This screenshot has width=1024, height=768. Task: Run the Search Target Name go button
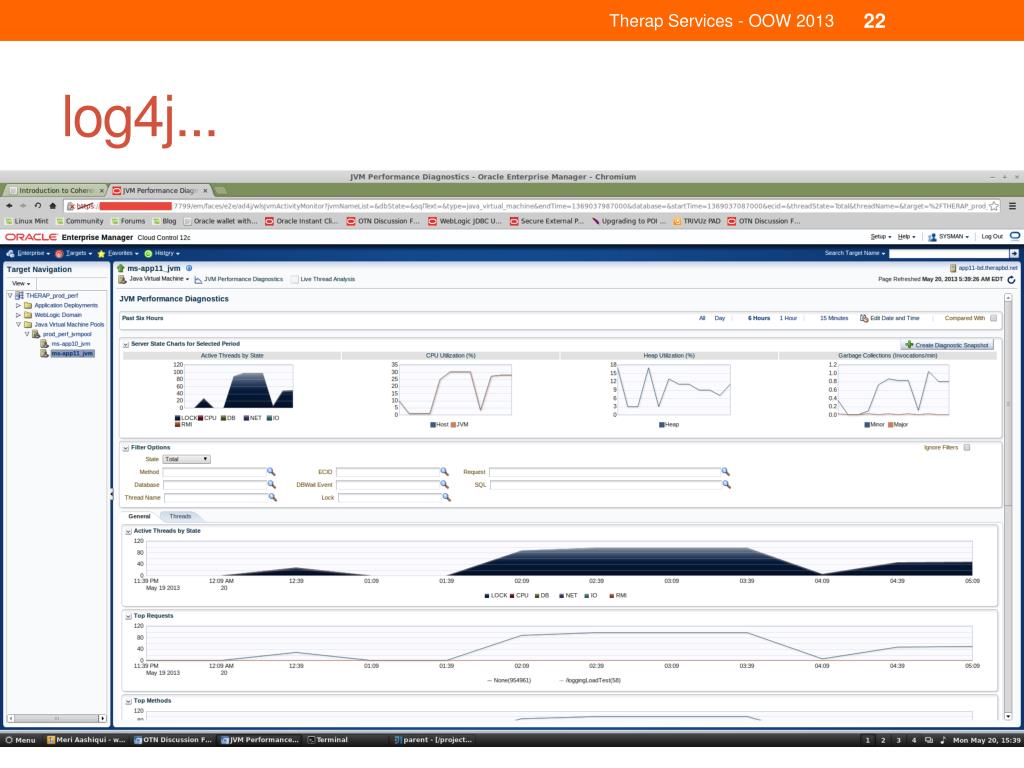click(1014, 253)
